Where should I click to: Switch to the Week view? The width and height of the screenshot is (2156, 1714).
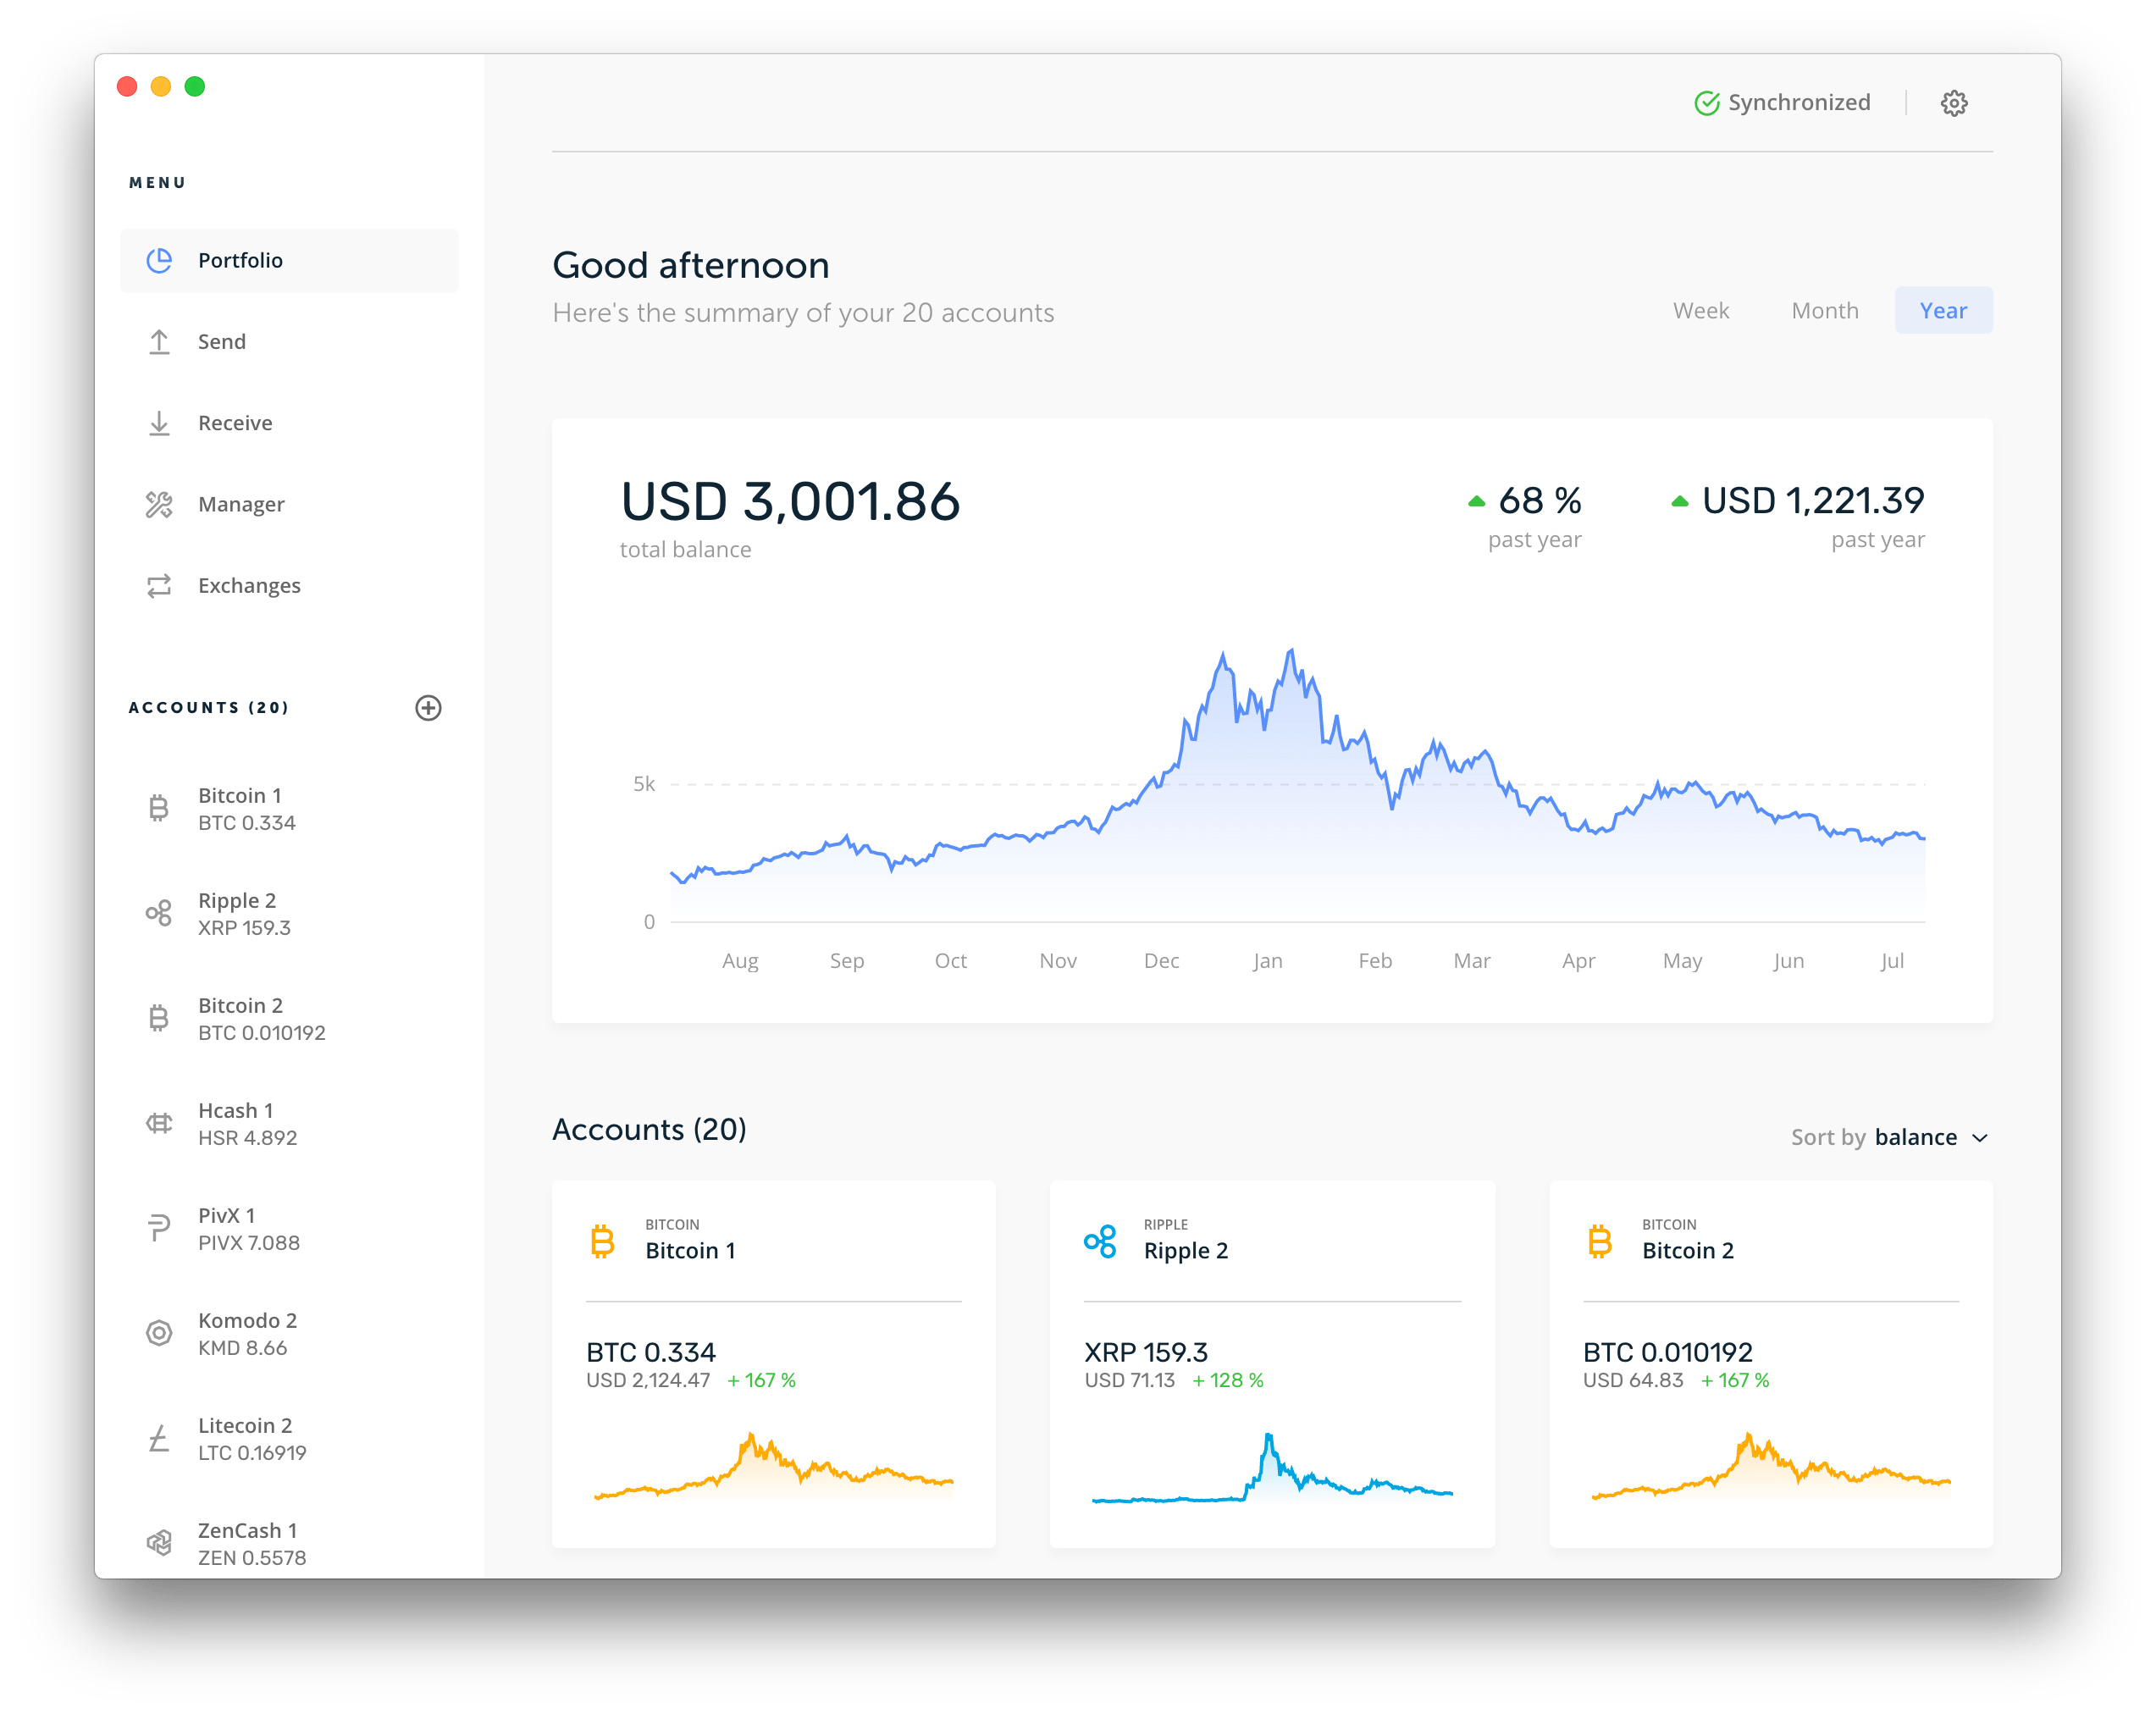point(1701,310)
